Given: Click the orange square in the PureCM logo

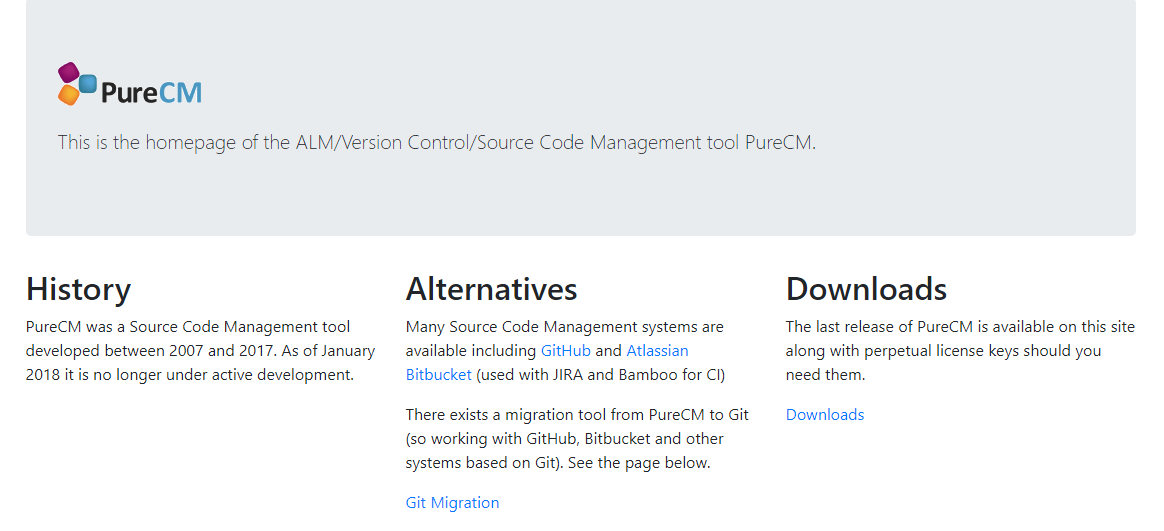Looking at the screenshot, I should pos(68,95).
